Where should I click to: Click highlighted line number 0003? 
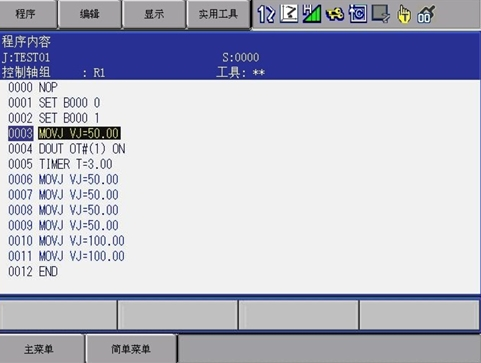[21, 134]
